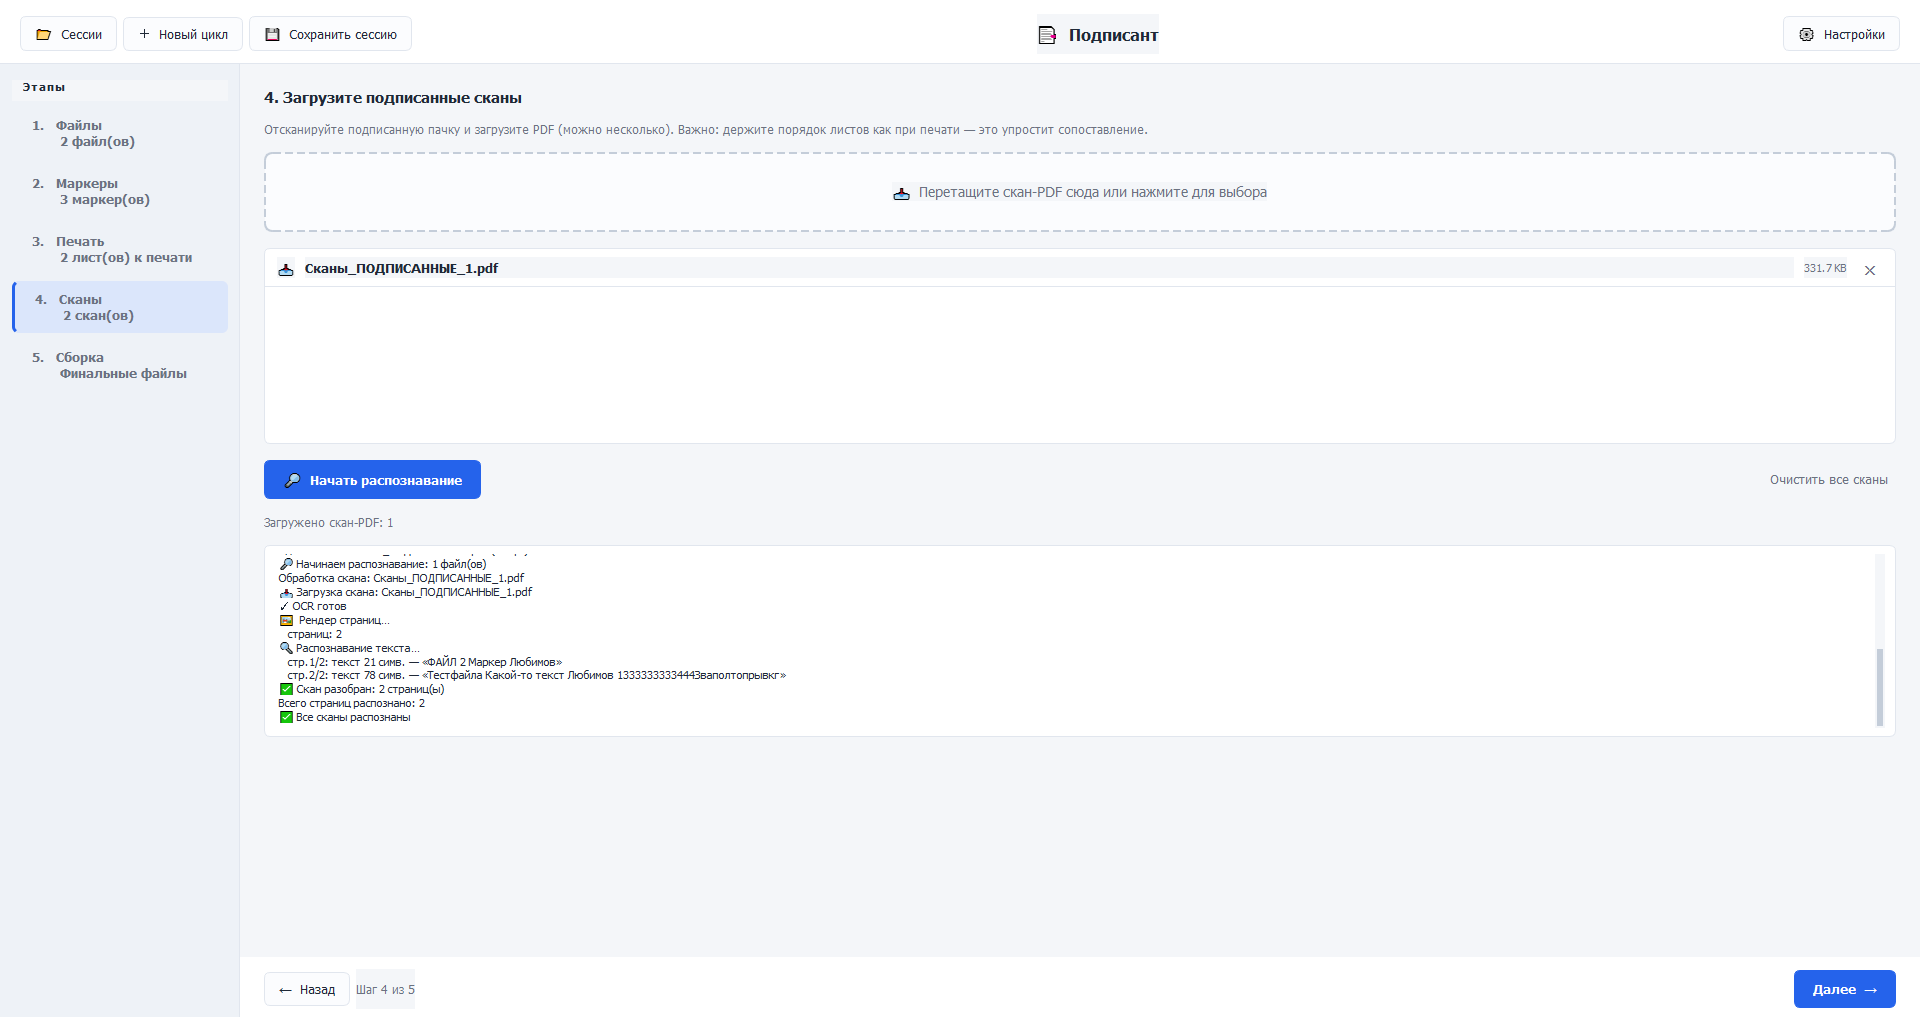Viewport: 1920px width, 1017px height.
Task: Start a new cycle with Новый цикл
Action: click(x=183, y=34)
